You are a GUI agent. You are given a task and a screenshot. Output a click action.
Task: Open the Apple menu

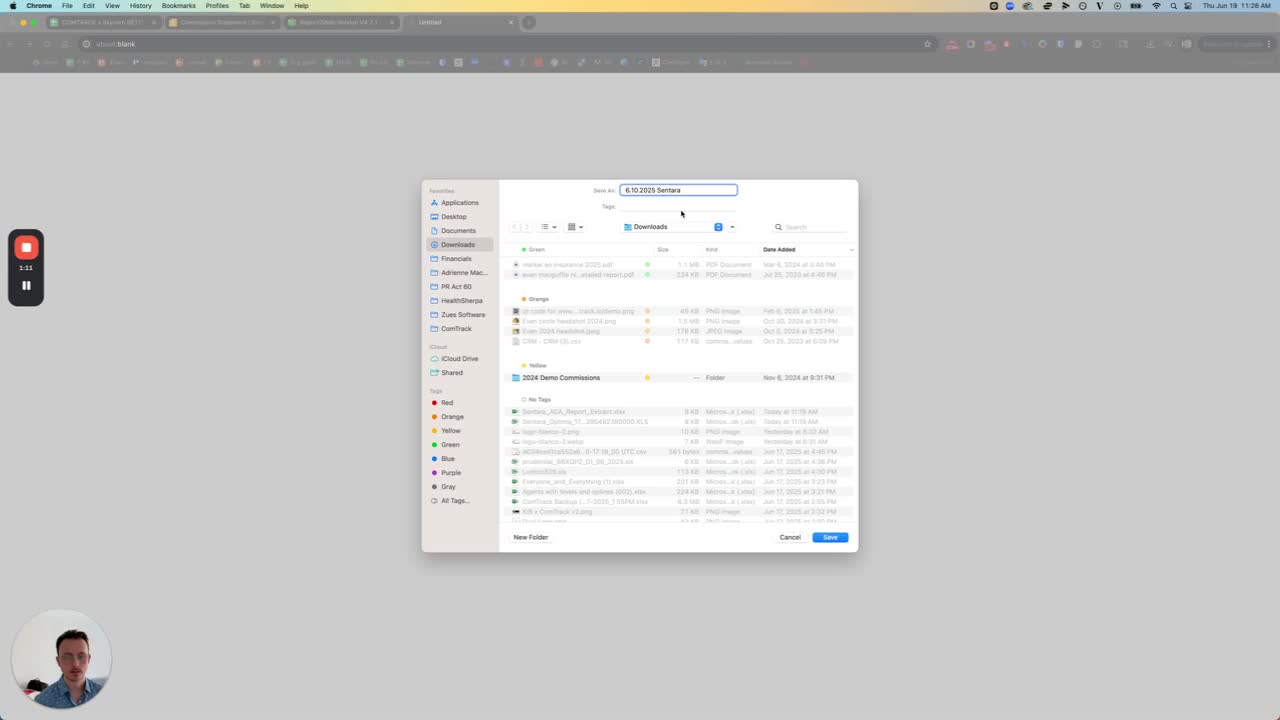(x=13, y=6)
